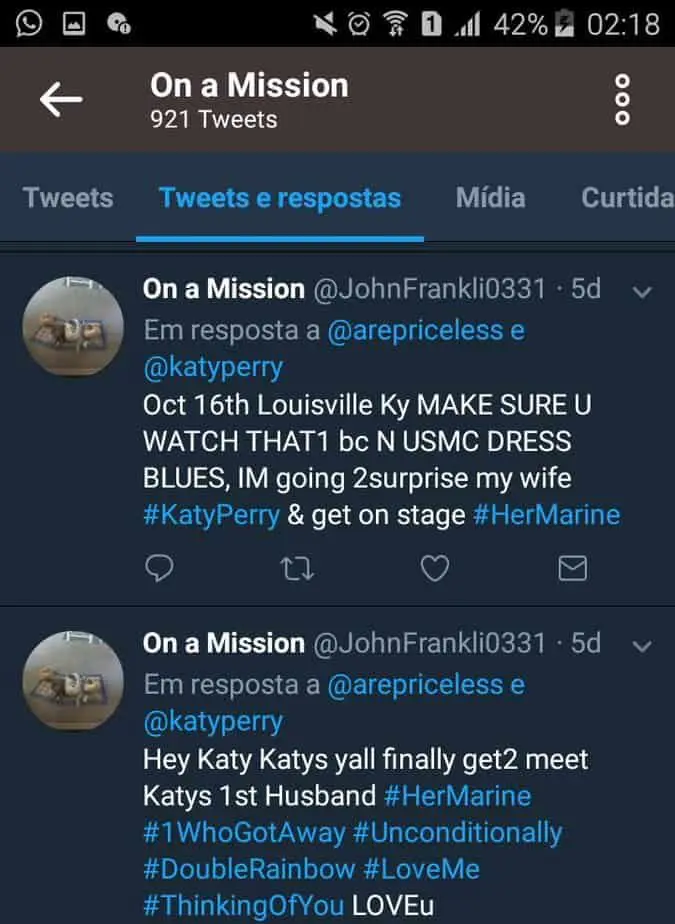Open the #HerMarine hashtag in first tweet
675x924 pixels.
[546, 515]
